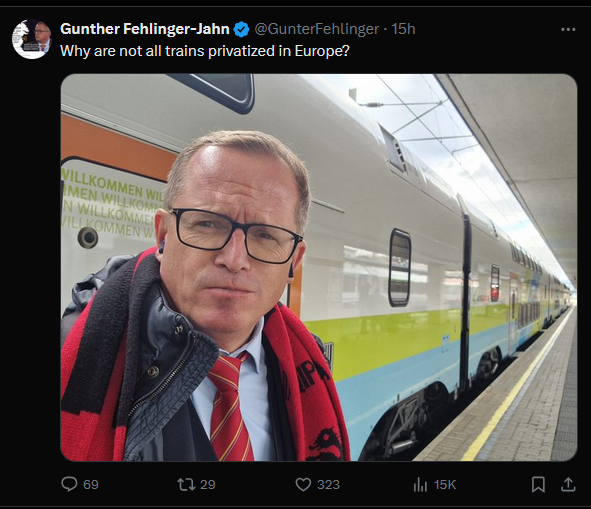Open Gunther Fehlinger-Jahn's profile avatar
The image size is (591, 509).
[x=31, y=39]
